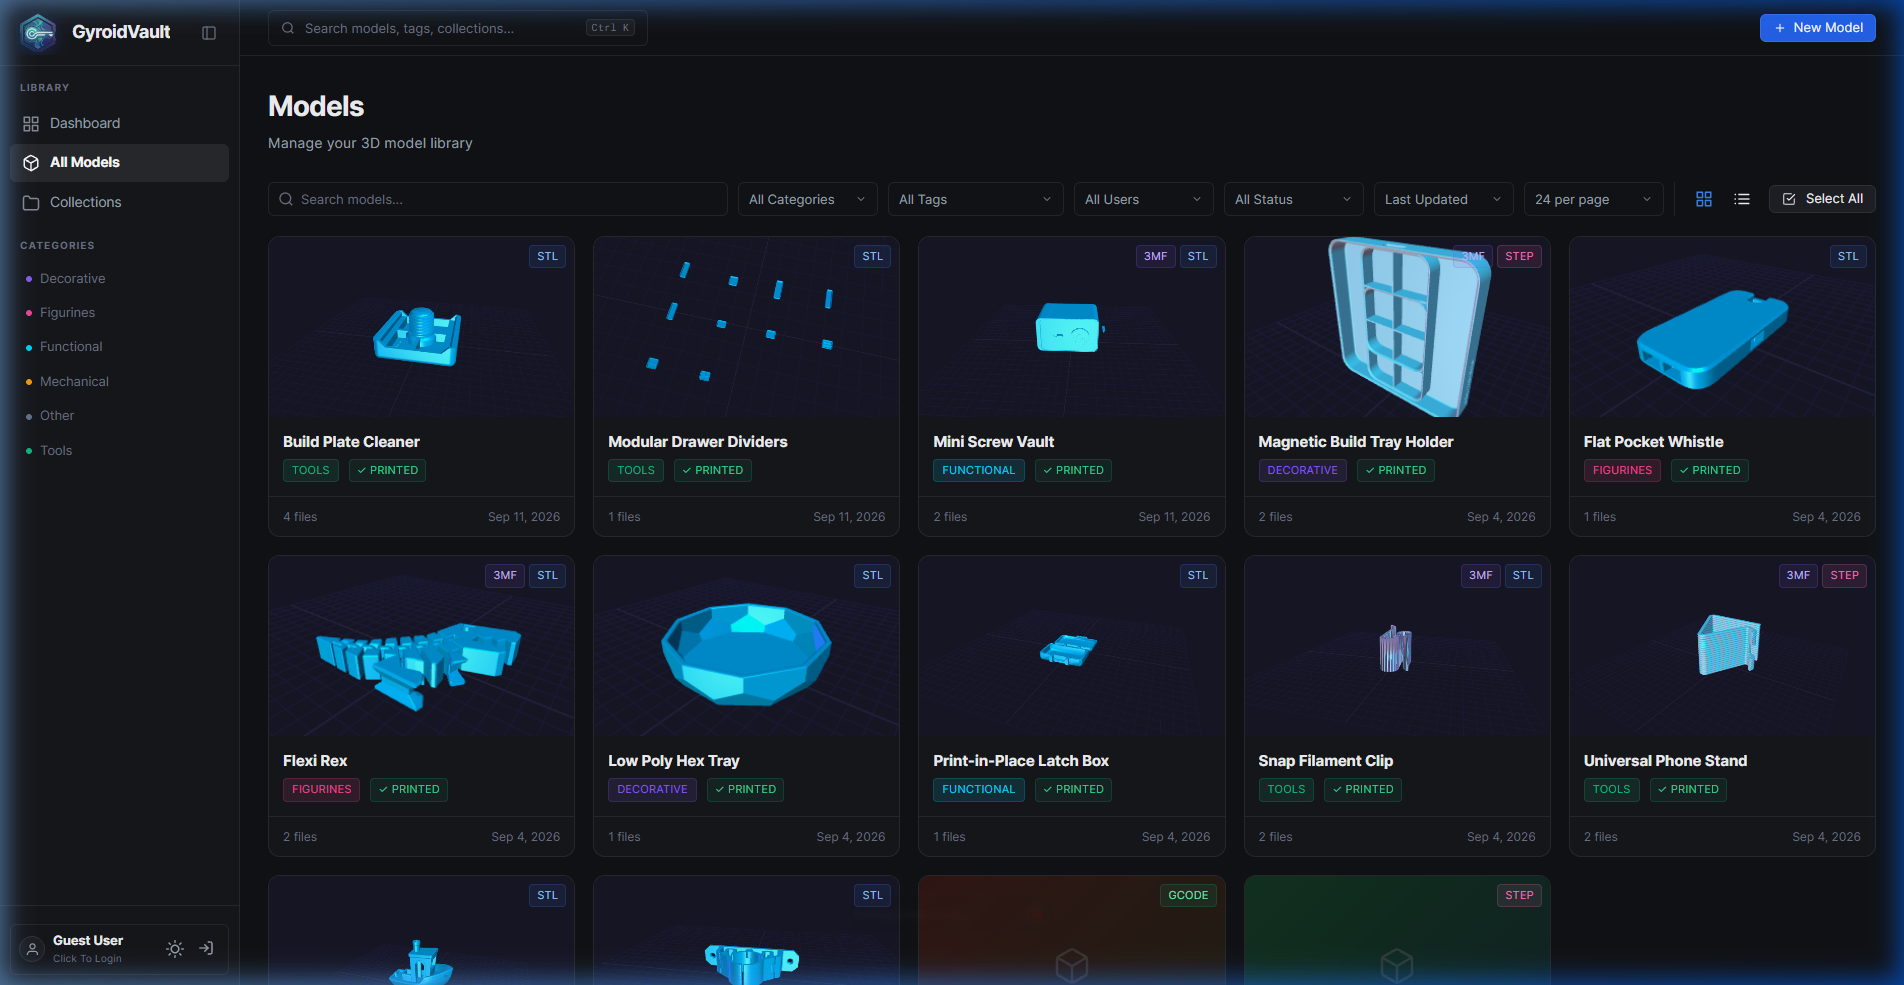The height and width of the screenshot is (985, 1904).
Task: Open the All Tags dropdown
Action: point(975,199)
